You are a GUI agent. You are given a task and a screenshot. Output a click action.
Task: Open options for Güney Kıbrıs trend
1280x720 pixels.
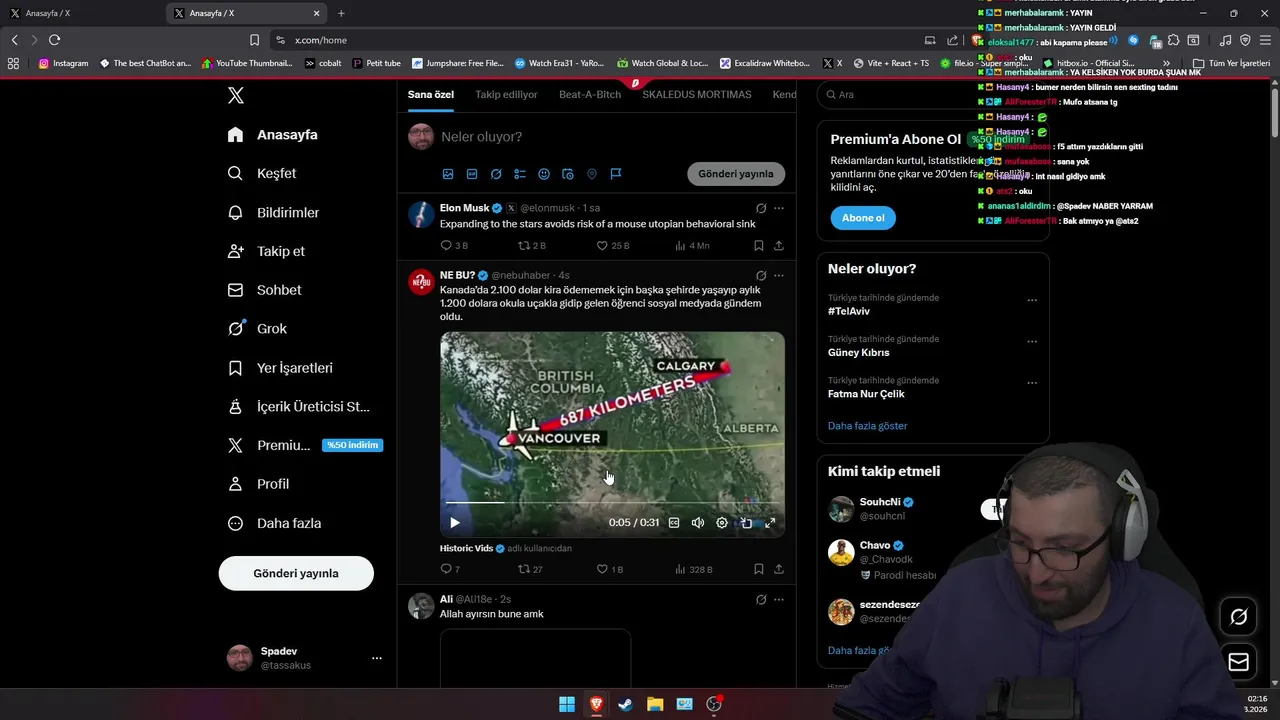[x=1032, y=341]
